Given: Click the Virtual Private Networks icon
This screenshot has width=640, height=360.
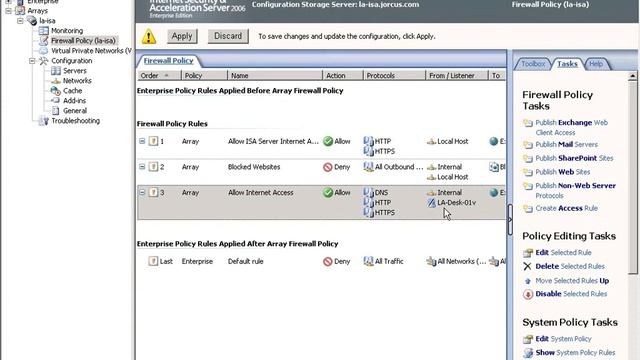Looking at the screenshot, I should [44, 51].
